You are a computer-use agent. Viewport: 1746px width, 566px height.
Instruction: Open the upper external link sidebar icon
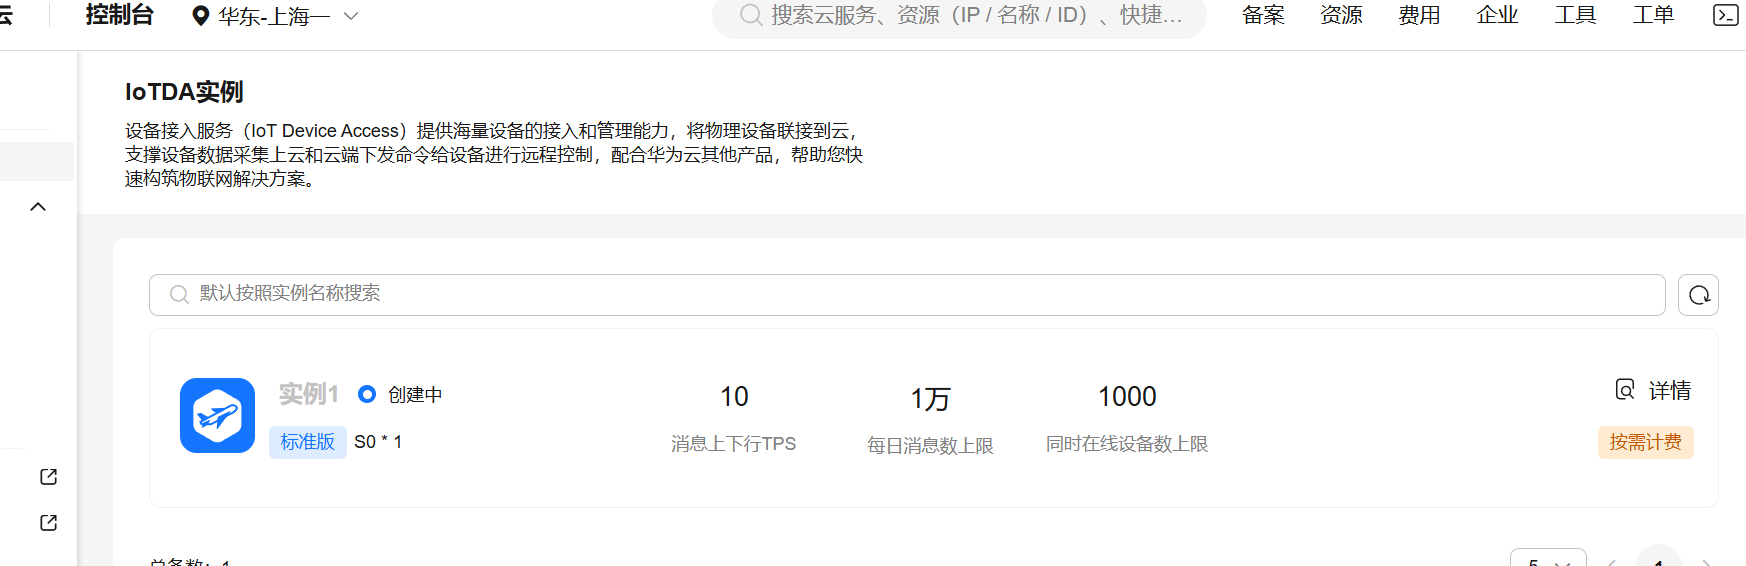[x=48, y=477]
